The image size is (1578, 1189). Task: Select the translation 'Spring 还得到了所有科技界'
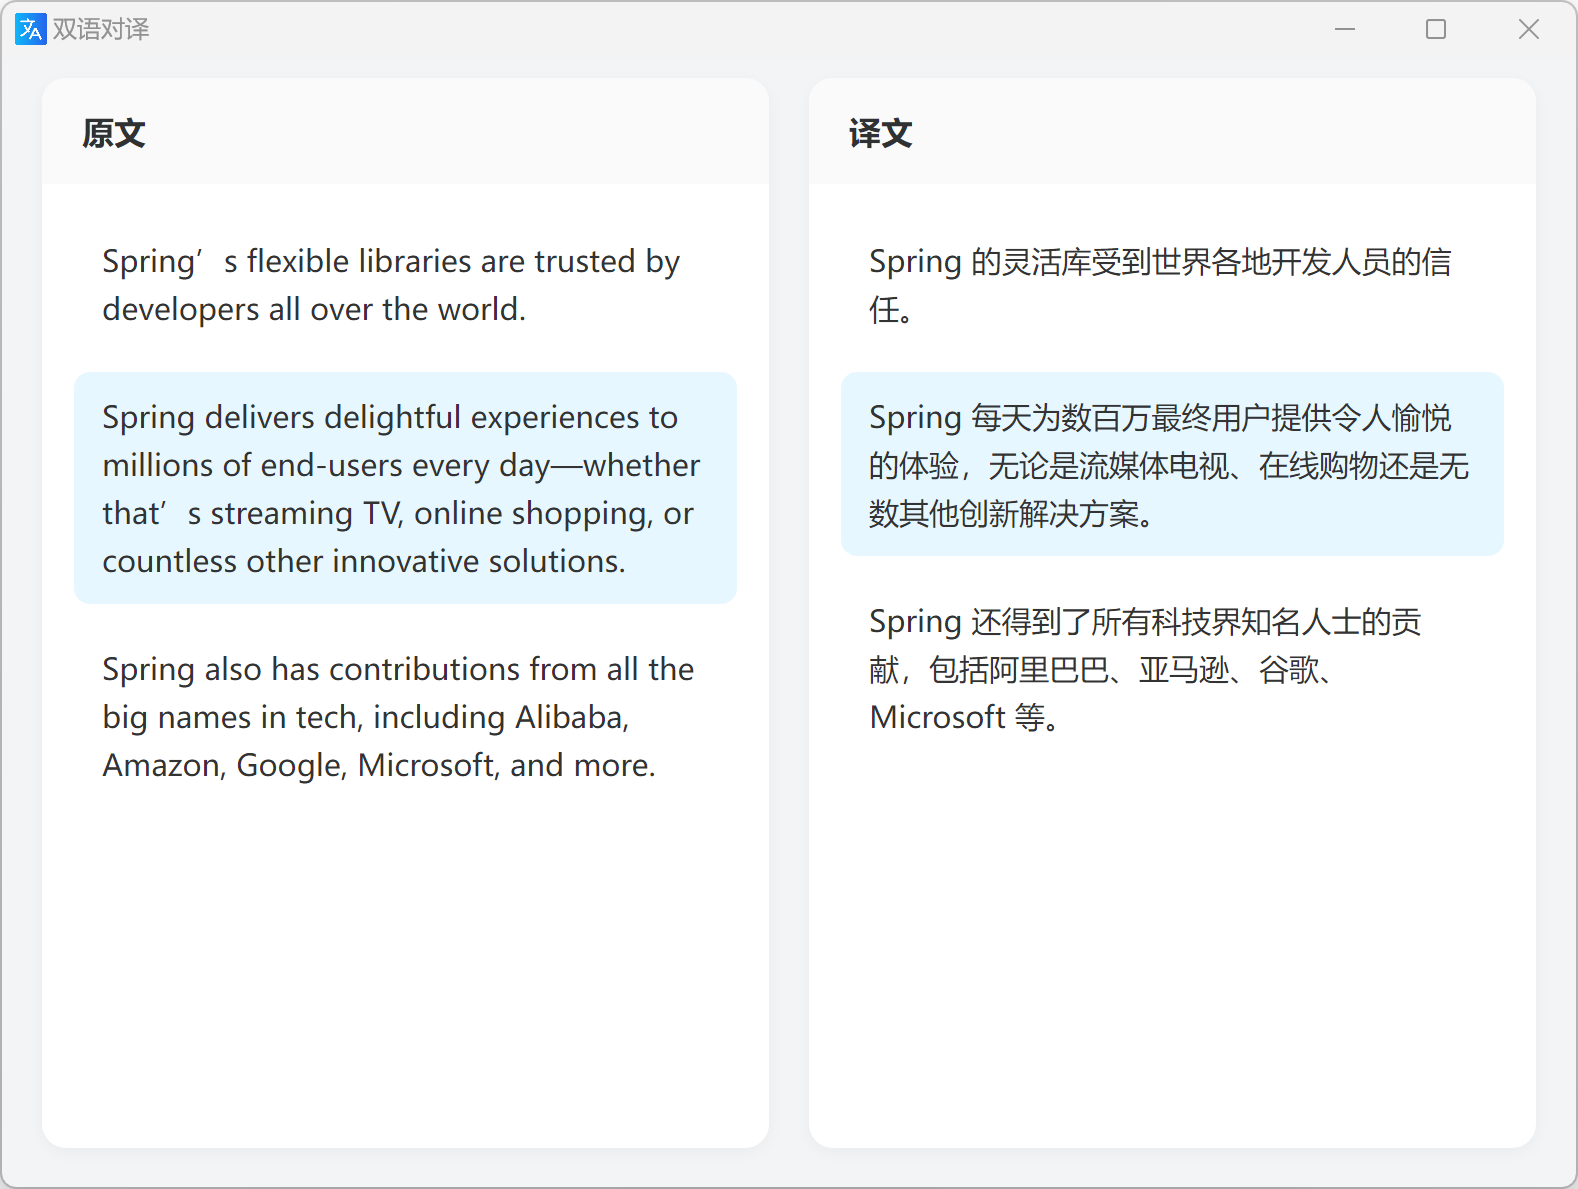(x=1172, y=669)
